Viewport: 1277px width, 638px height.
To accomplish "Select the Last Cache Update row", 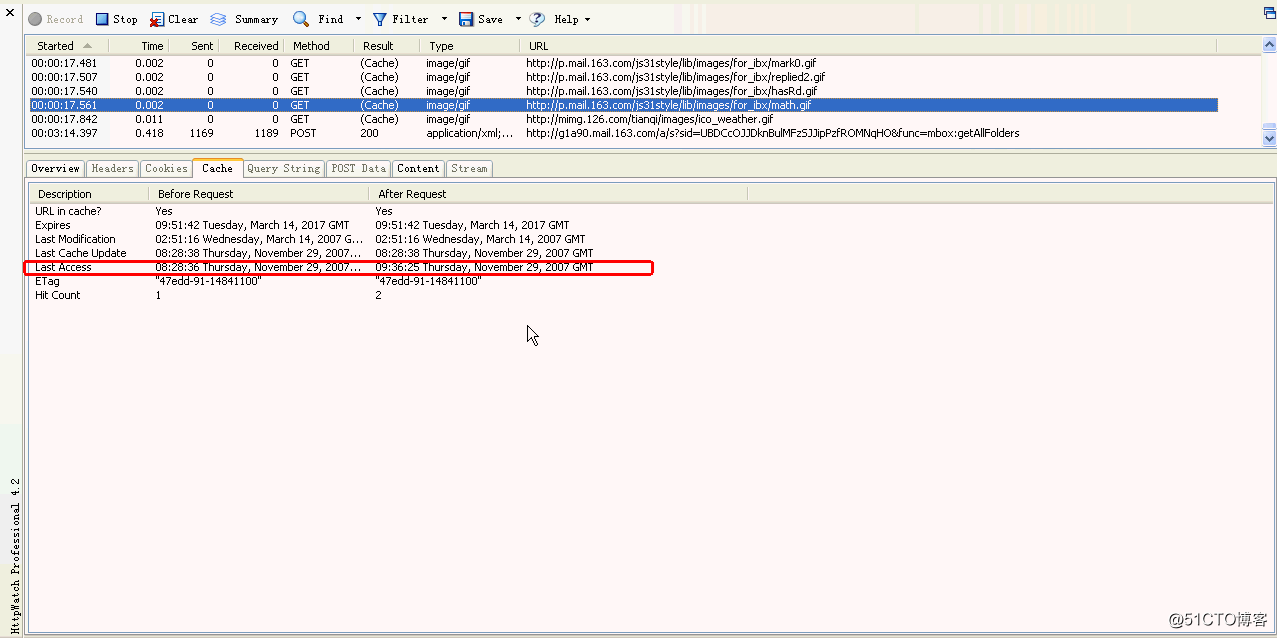I will (390, 253).
